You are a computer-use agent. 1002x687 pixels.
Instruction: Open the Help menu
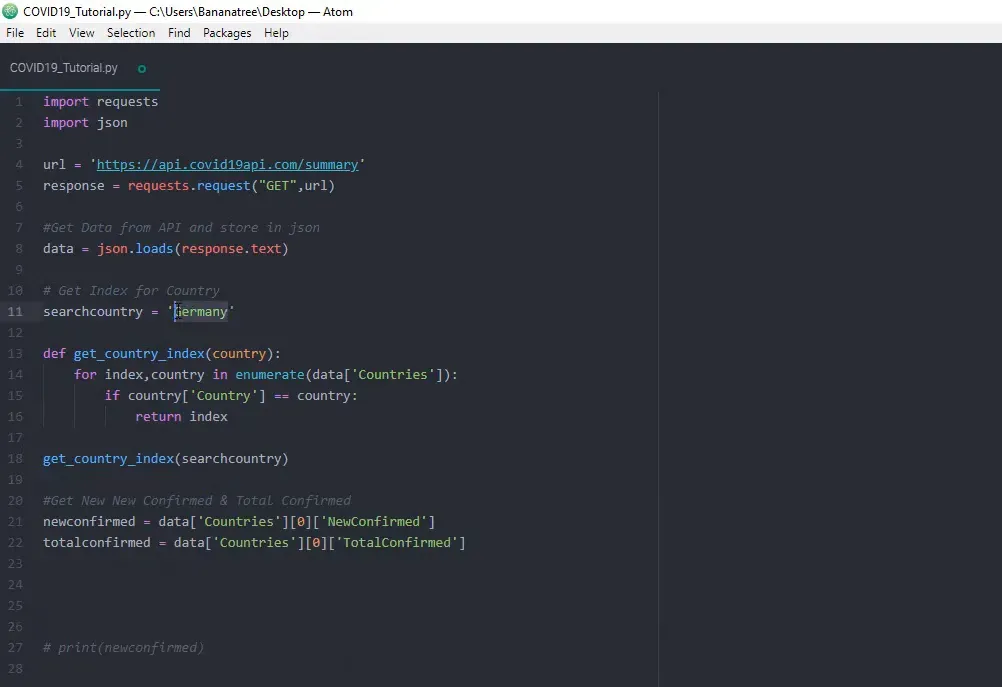pyautogui.click(x=276, y=33)
